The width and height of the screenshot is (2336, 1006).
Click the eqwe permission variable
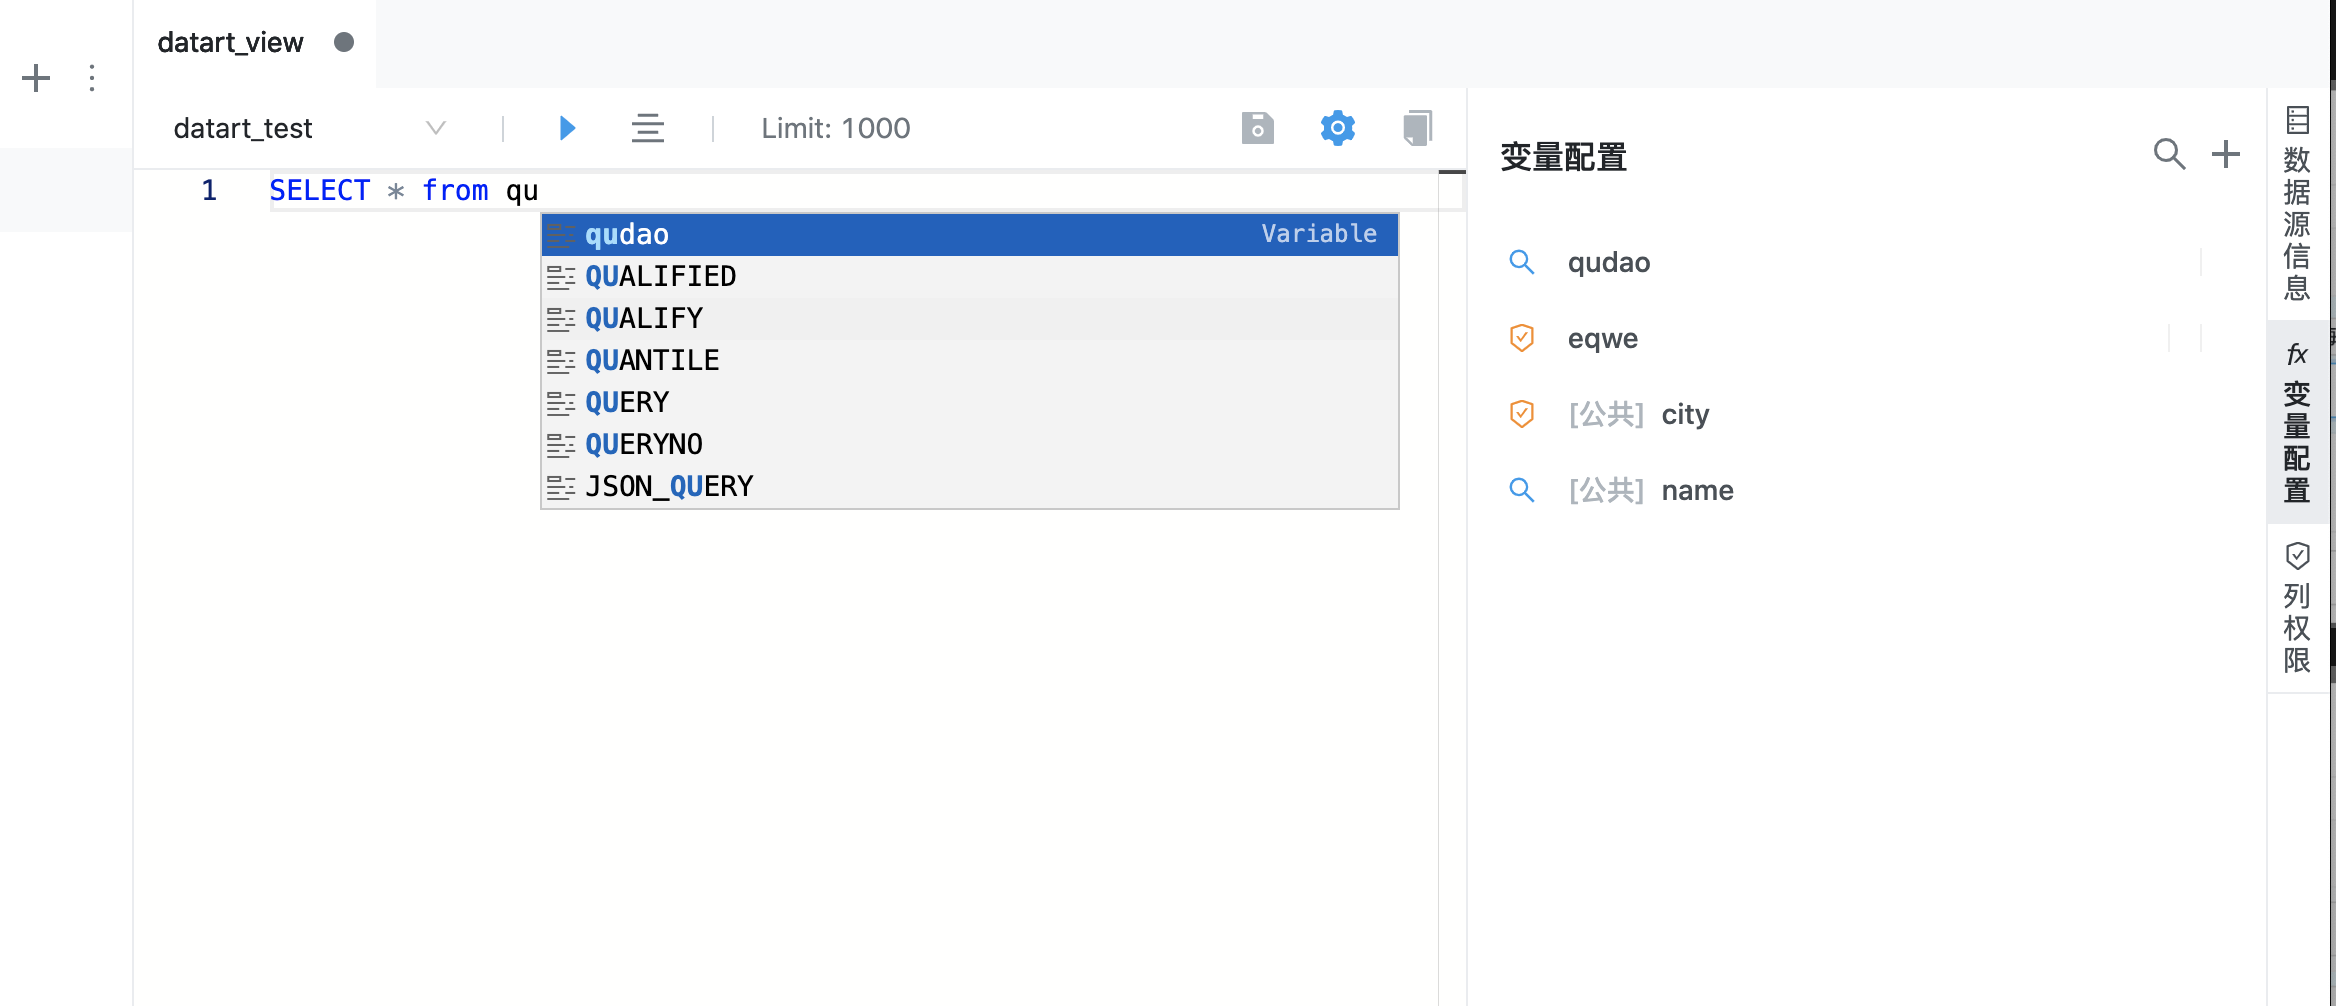(x=1602, y=338)
